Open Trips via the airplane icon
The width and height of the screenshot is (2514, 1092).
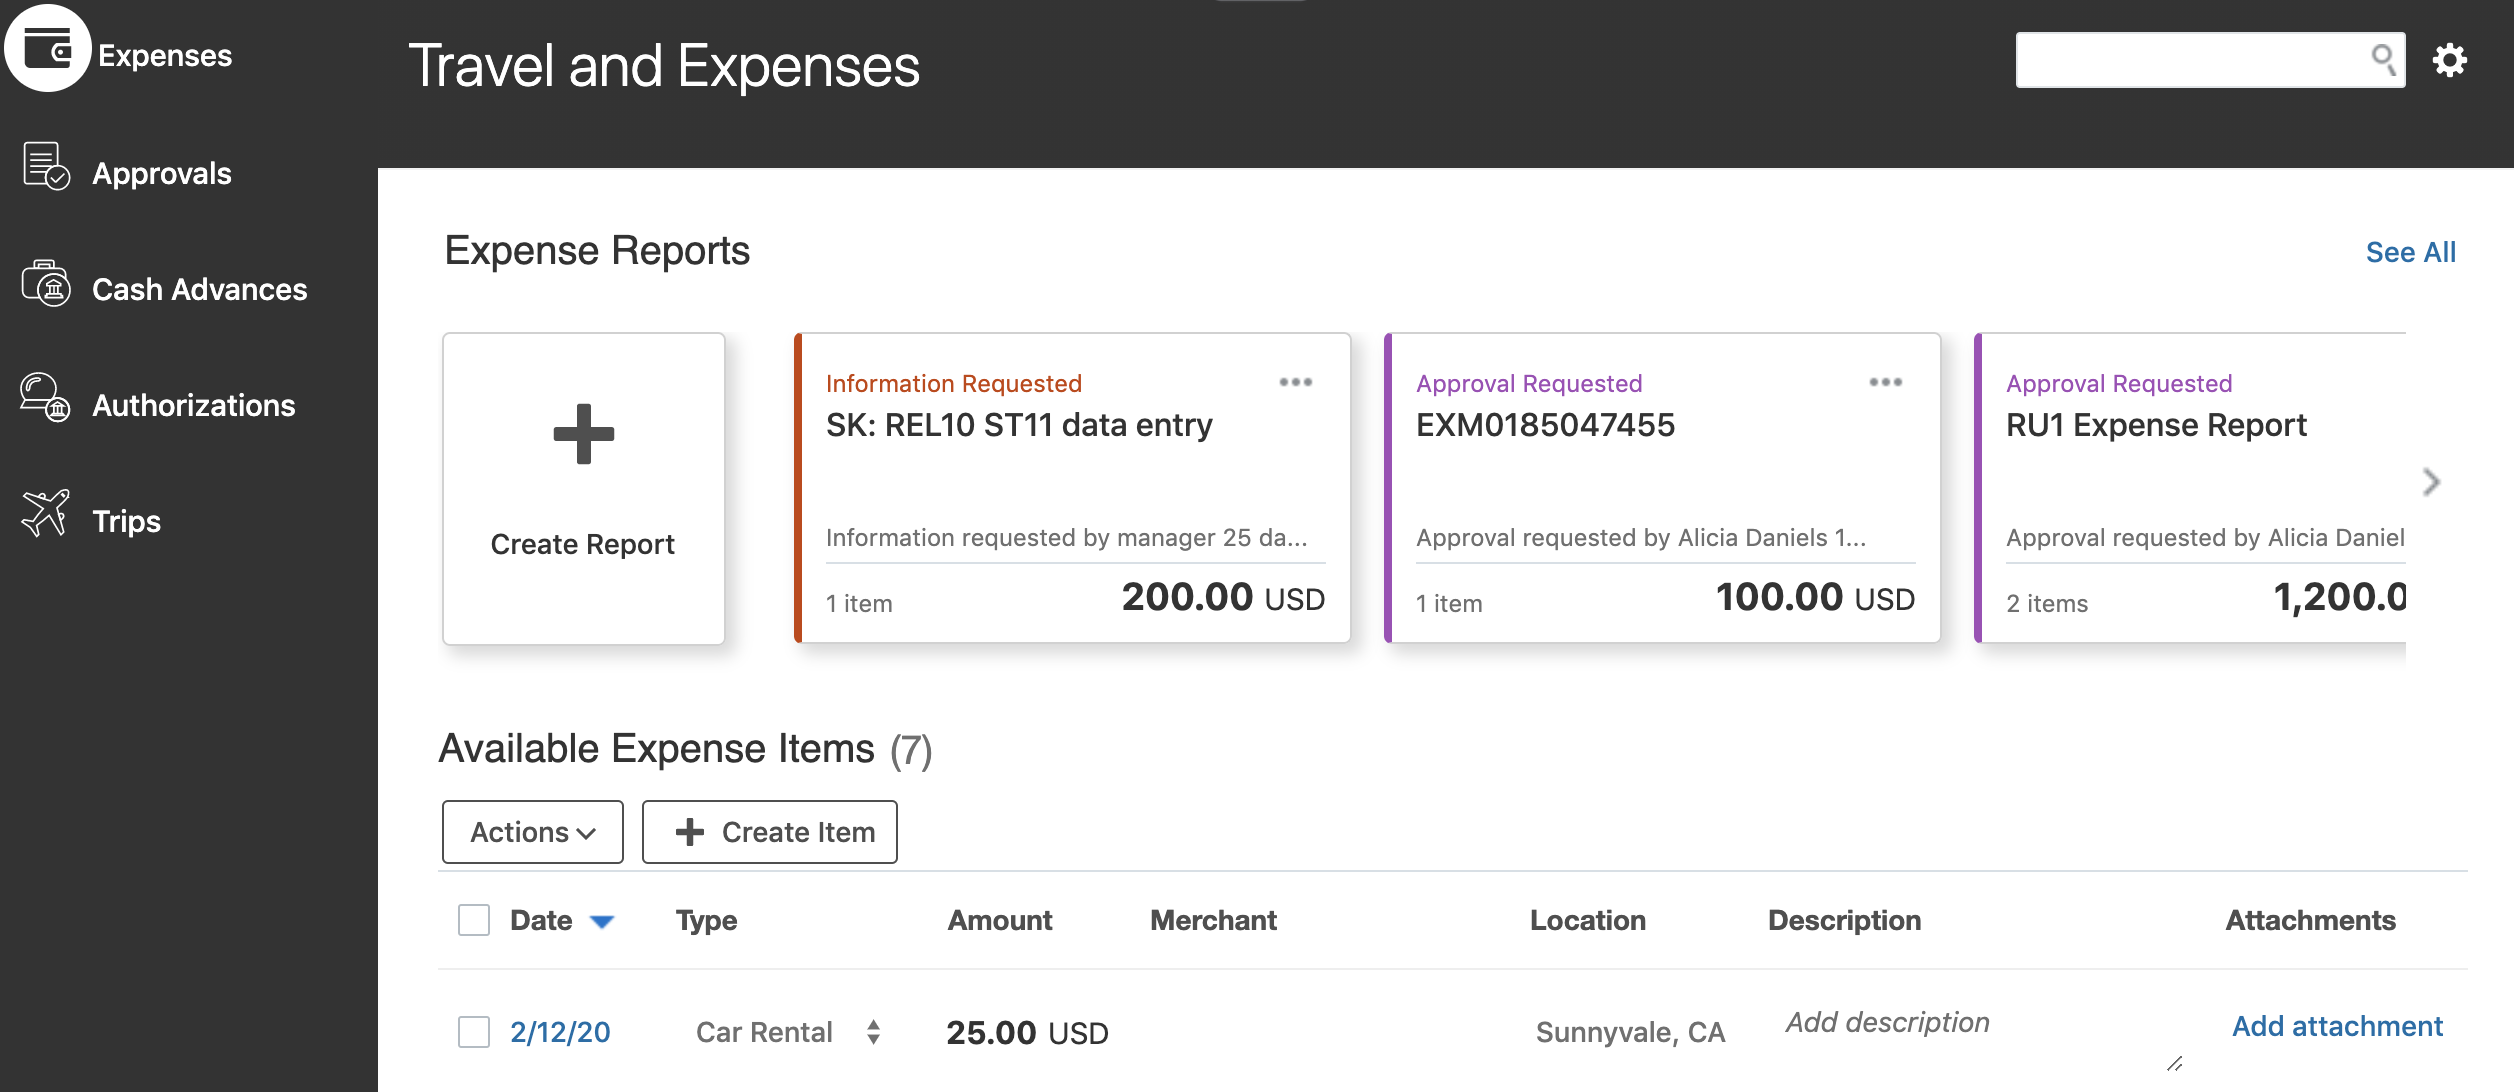click(45, 514)
